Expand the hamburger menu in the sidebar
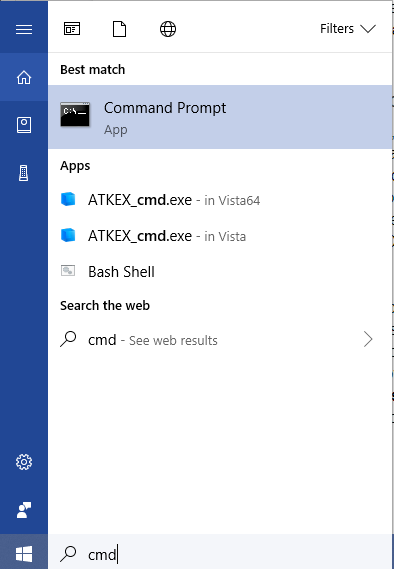 pos(24,29)
